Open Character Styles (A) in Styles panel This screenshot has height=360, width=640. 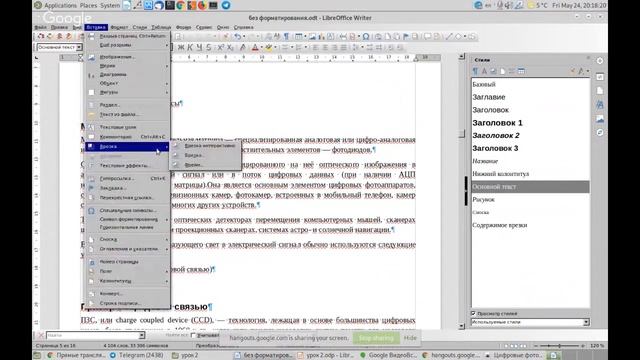click(x=484, y=71)
